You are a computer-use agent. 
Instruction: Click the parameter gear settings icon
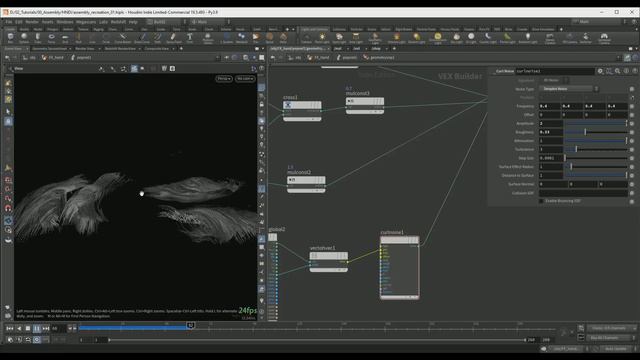click(600, 71)
